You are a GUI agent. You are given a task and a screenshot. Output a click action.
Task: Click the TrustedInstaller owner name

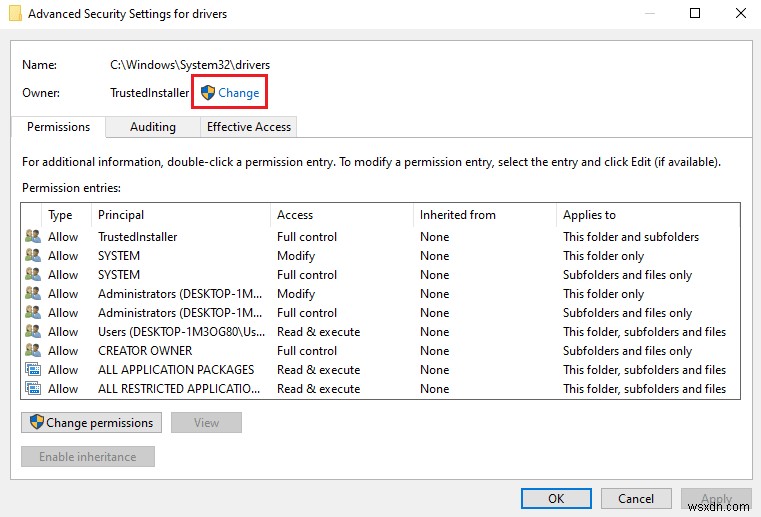149,92
